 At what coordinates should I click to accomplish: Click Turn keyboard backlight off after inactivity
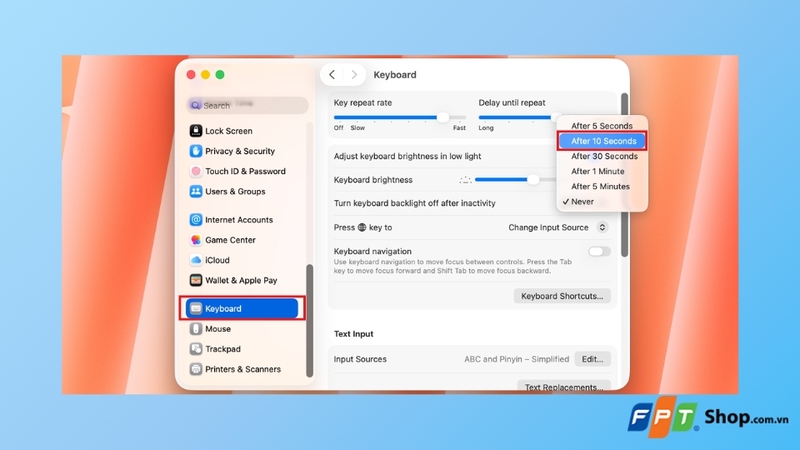(415, 203)
